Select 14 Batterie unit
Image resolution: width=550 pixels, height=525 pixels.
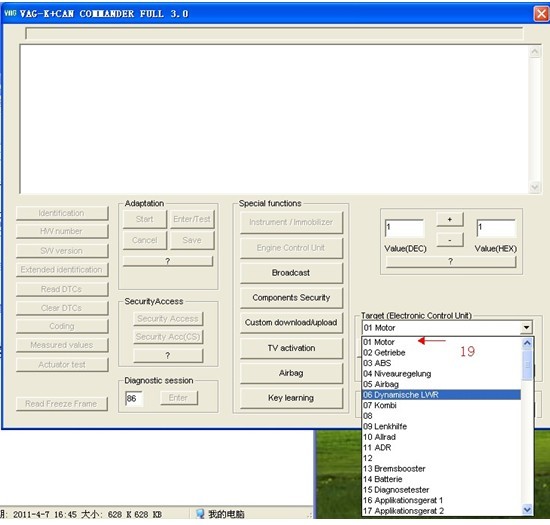[x=442, y=479]
